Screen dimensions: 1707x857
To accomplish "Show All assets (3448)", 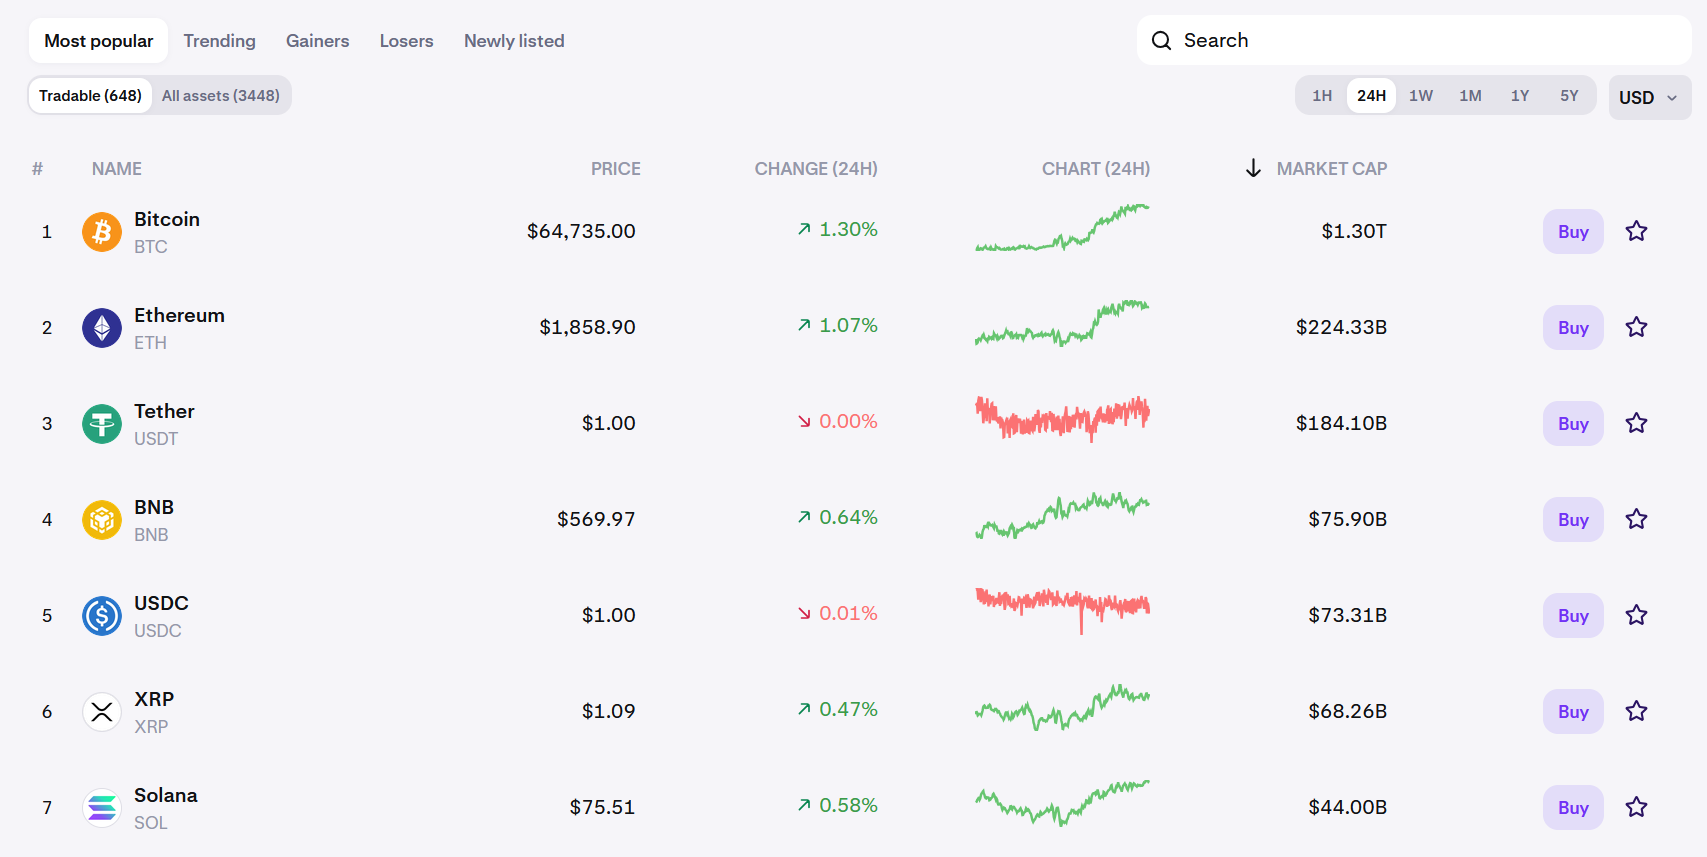I will [221, 96].
